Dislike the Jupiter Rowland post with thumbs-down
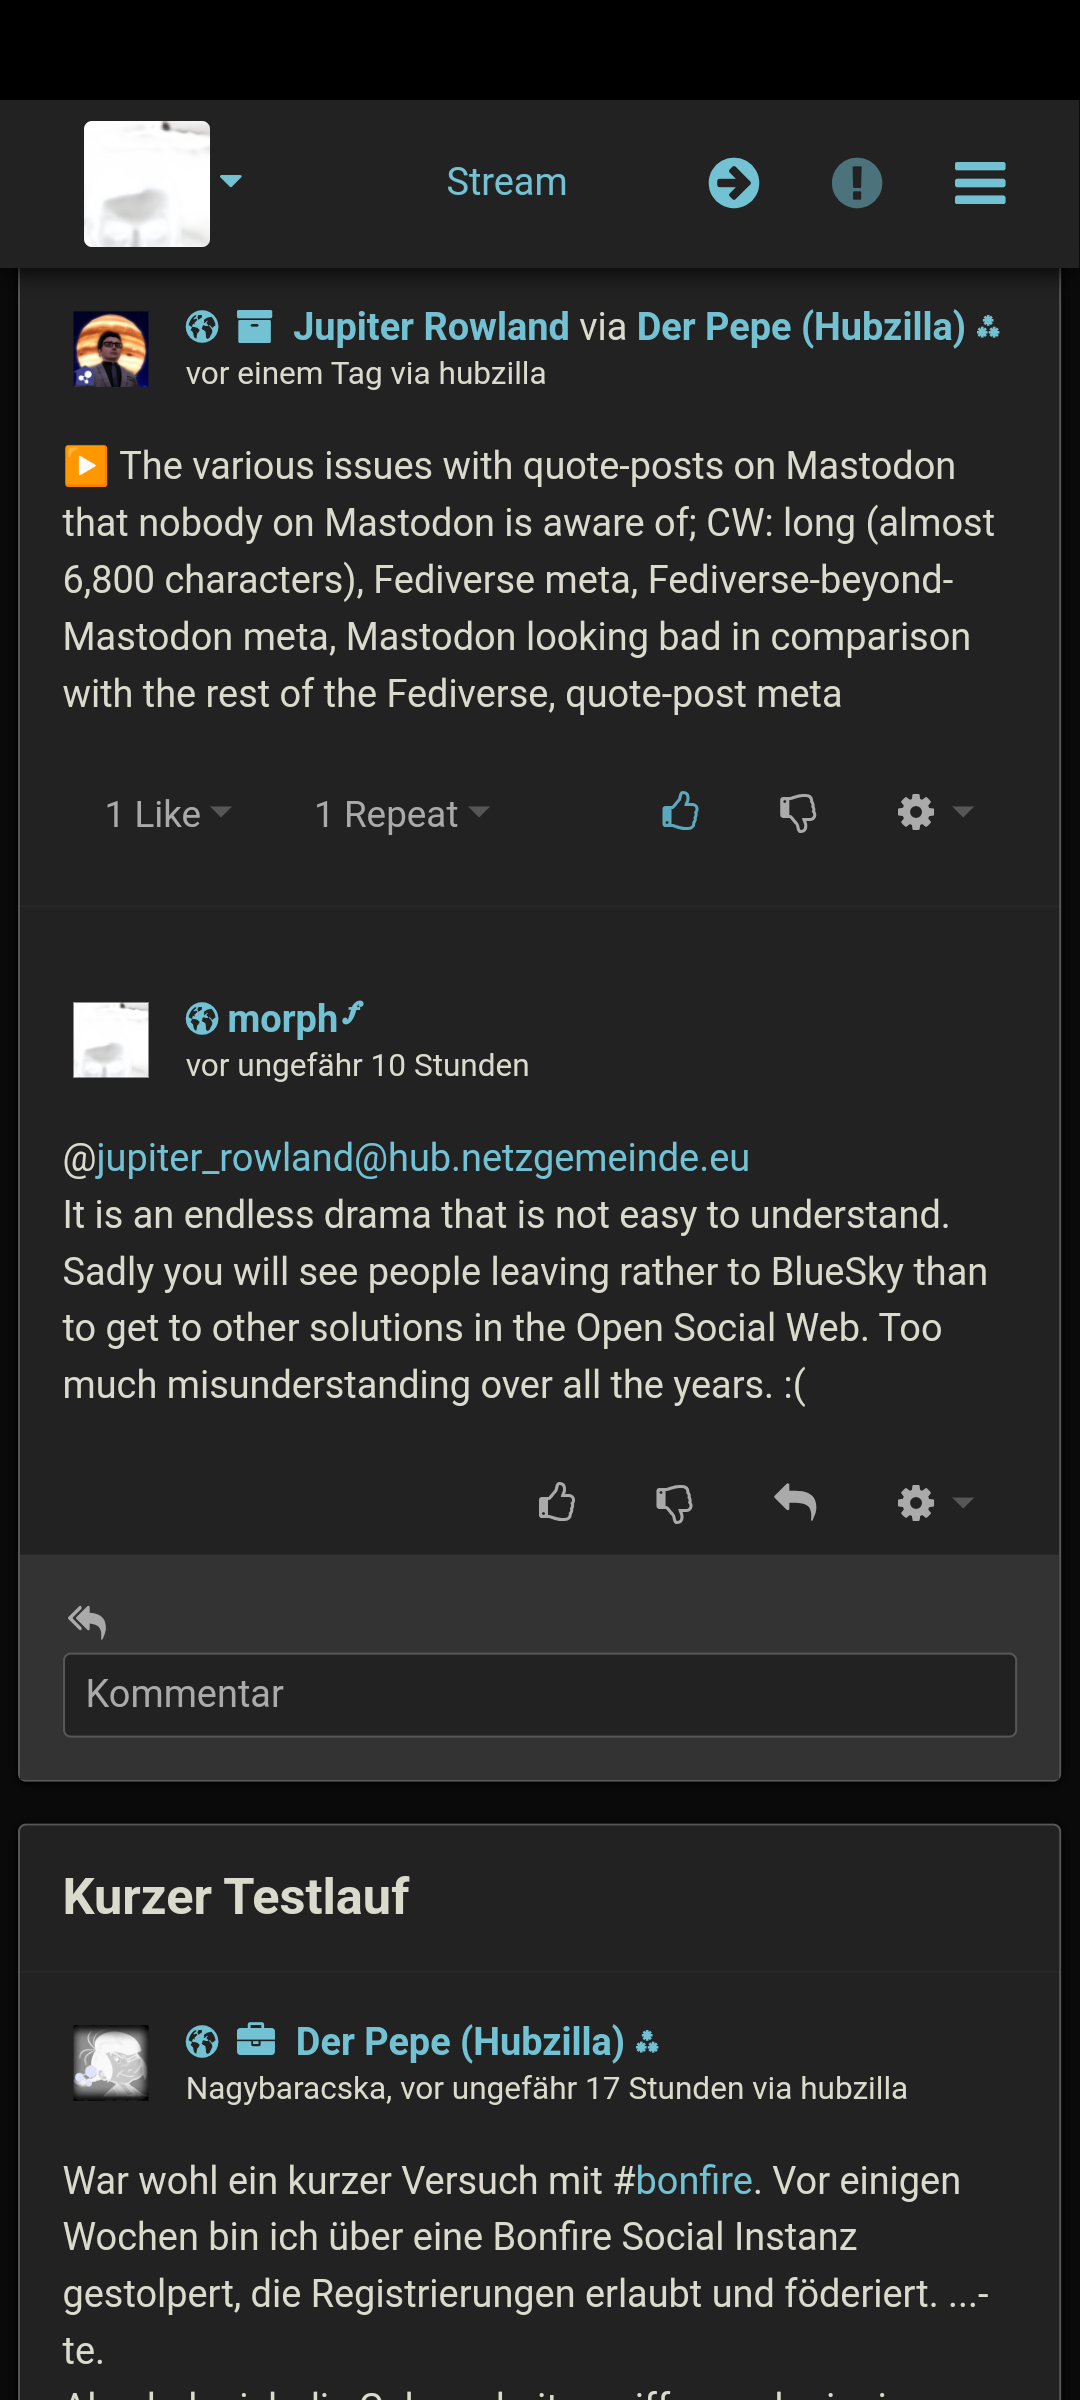The width and height of the screenshot is (1080, 2400). coord(798,813)
